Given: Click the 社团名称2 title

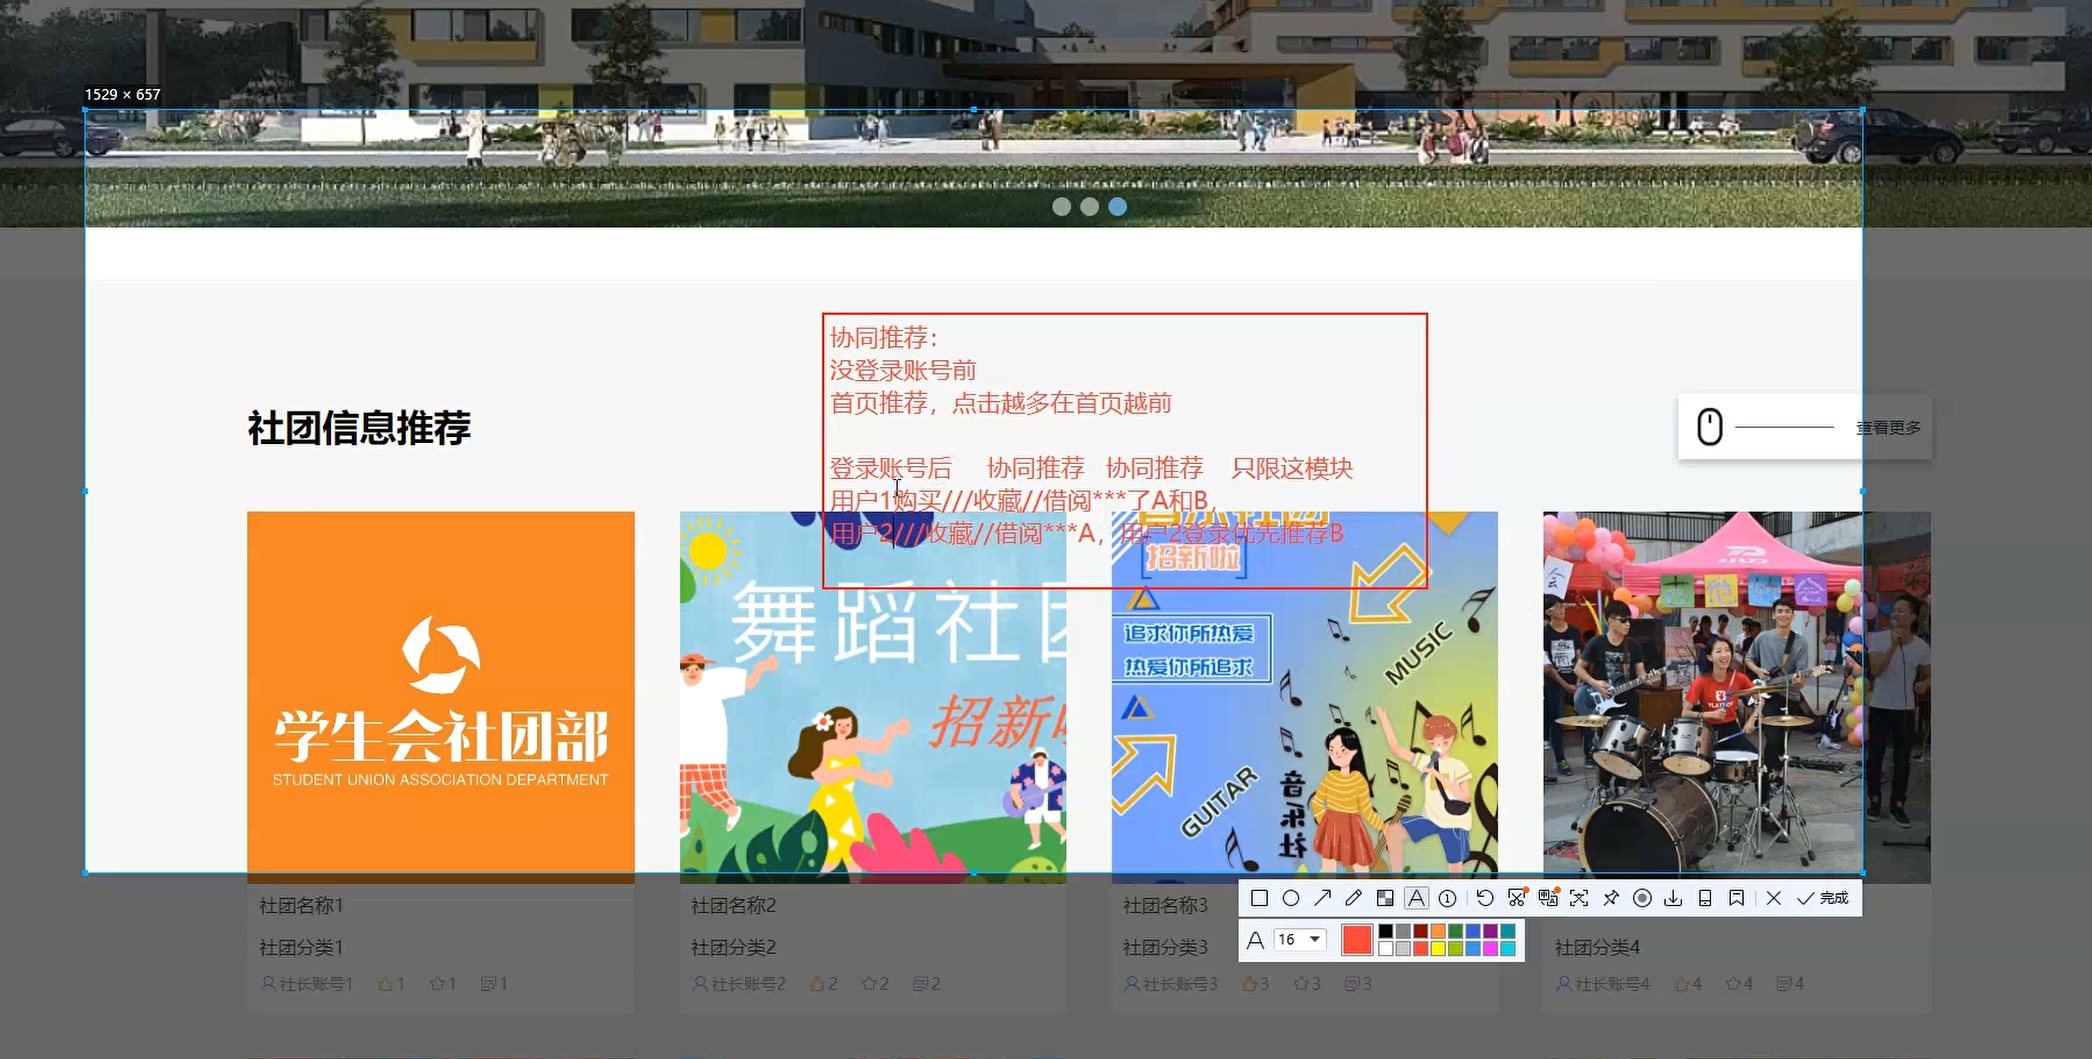Looking at the screenshot, I should (733, 906).
